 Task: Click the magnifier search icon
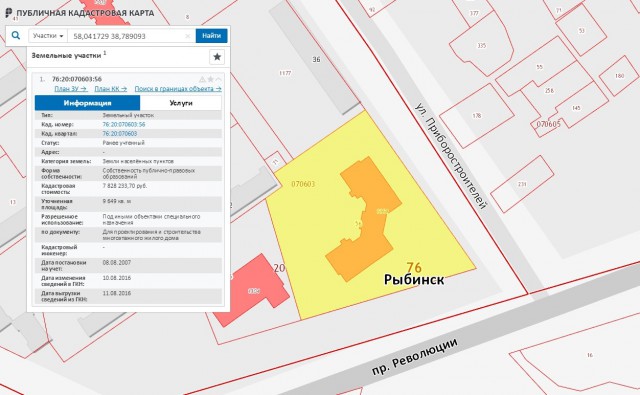(16, 36)
